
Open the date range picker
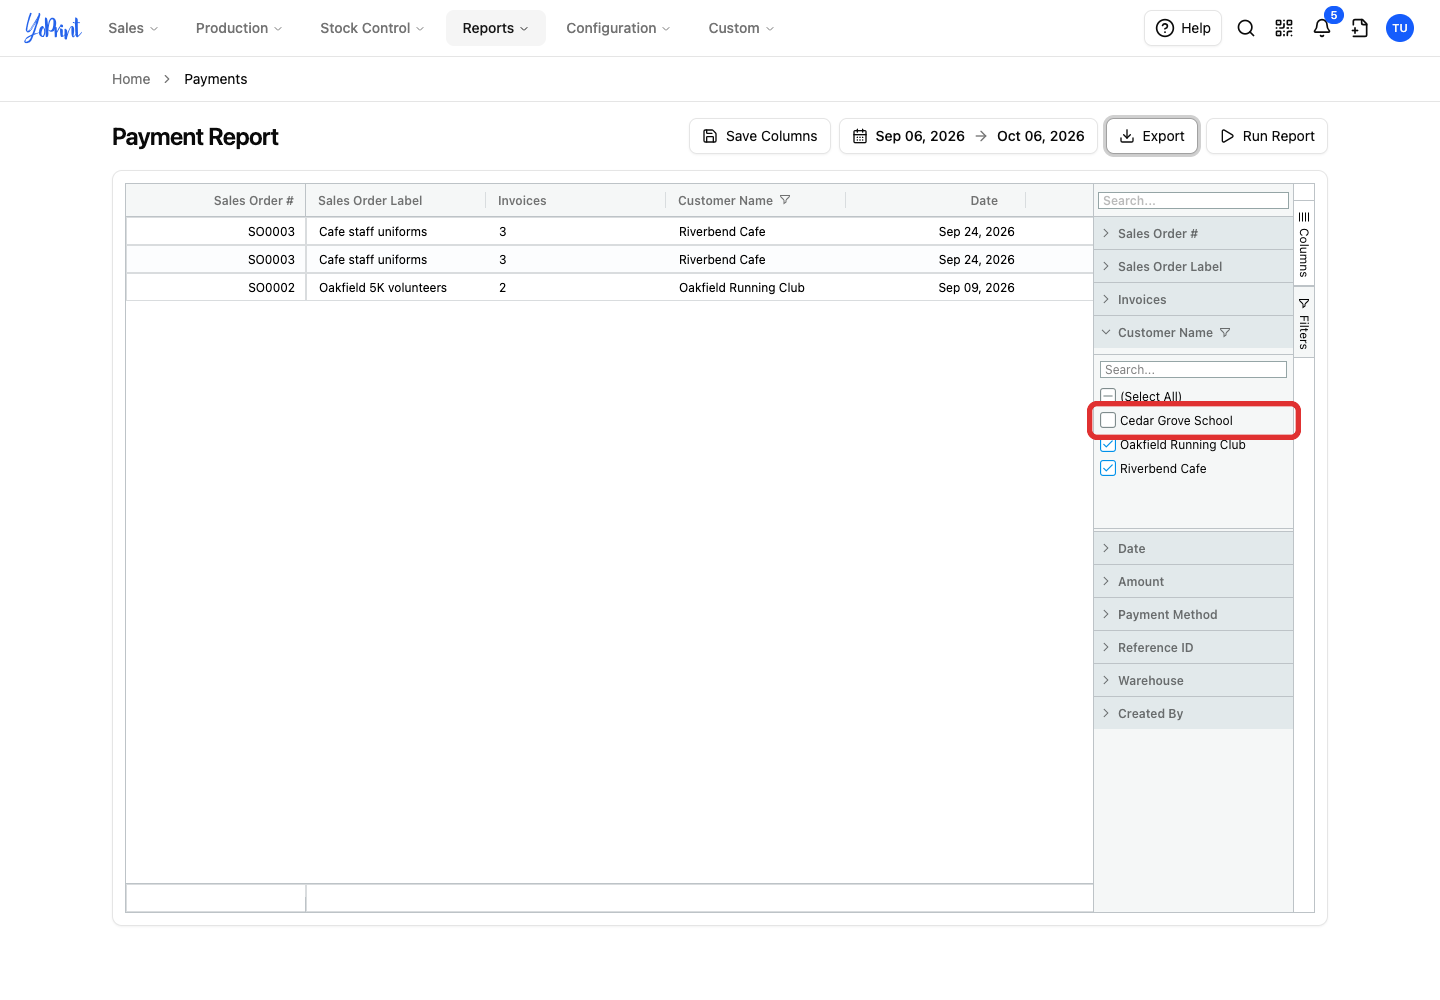tap(968, 136)
